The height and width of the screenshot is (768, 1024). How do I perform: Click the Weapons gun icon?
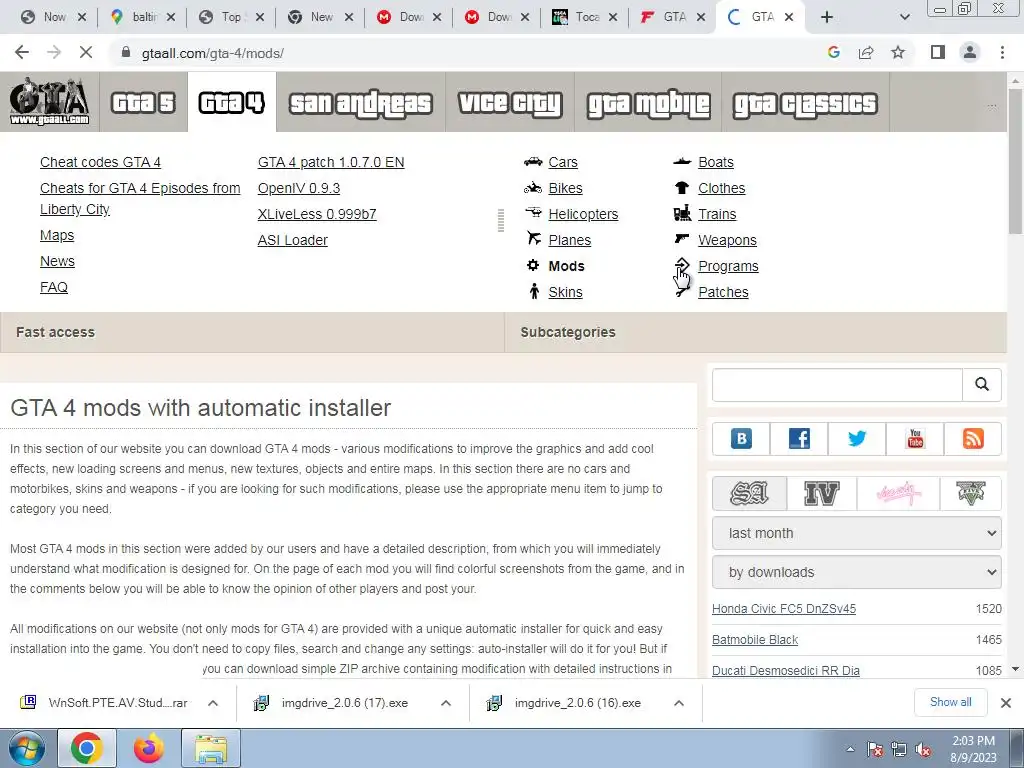tap(682, 239)
